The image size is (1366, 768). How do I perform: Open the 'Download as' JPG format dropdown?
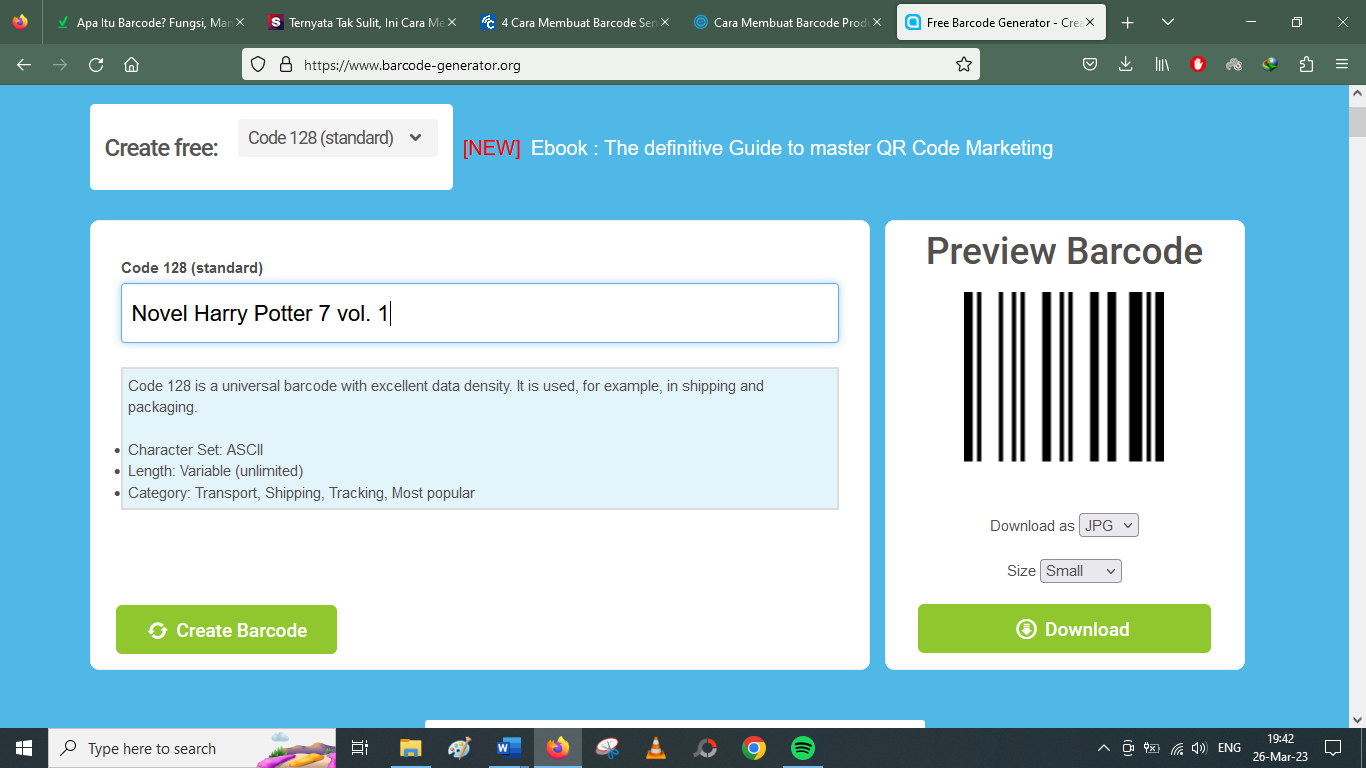[x=1108, y=525]
